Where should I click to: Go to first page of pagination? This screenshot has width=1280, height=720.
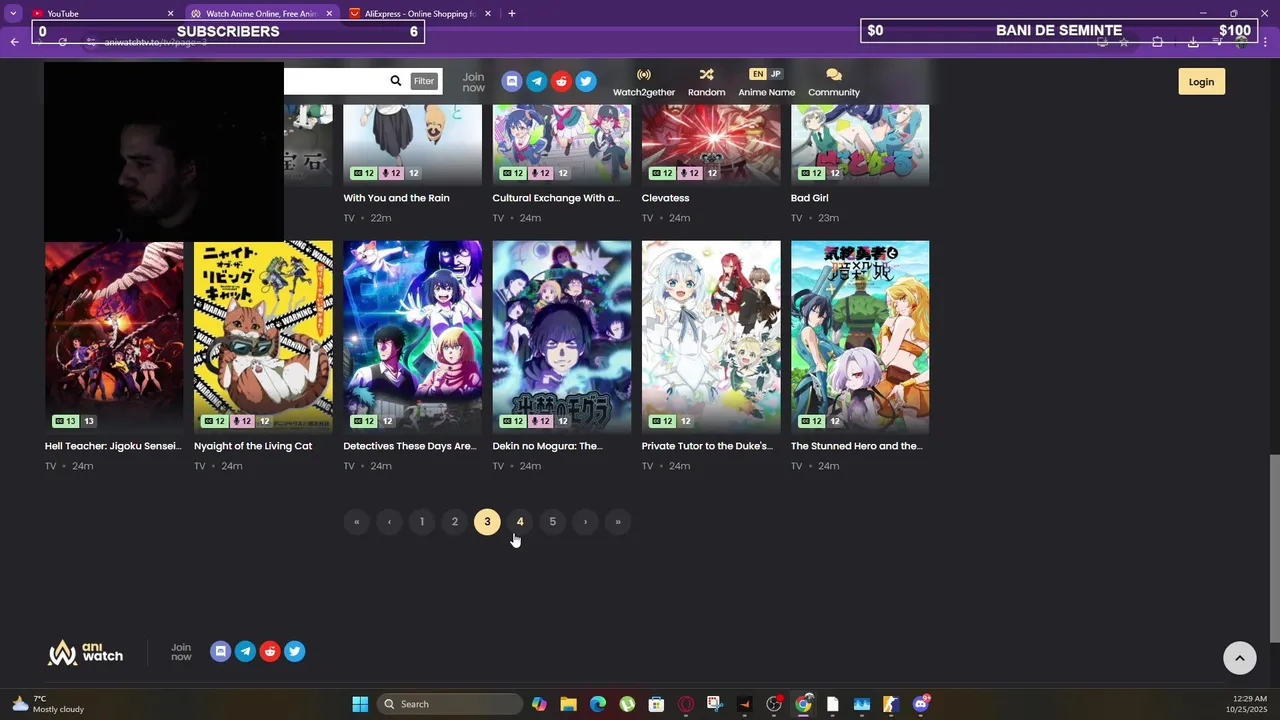pyautogui.click(x=356, y=522)
